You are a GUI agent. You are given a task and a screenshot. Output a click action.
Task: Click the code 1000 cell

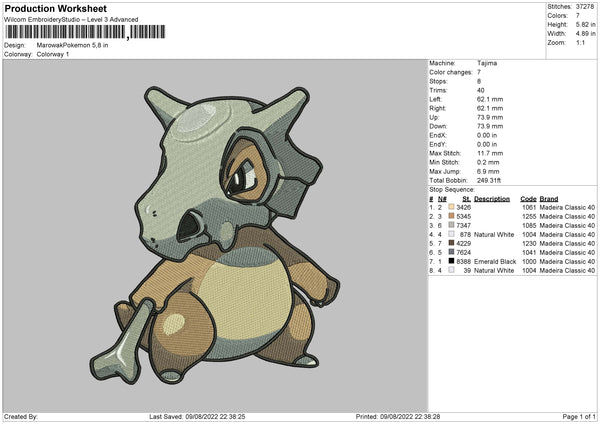click(x=529, y=261)
